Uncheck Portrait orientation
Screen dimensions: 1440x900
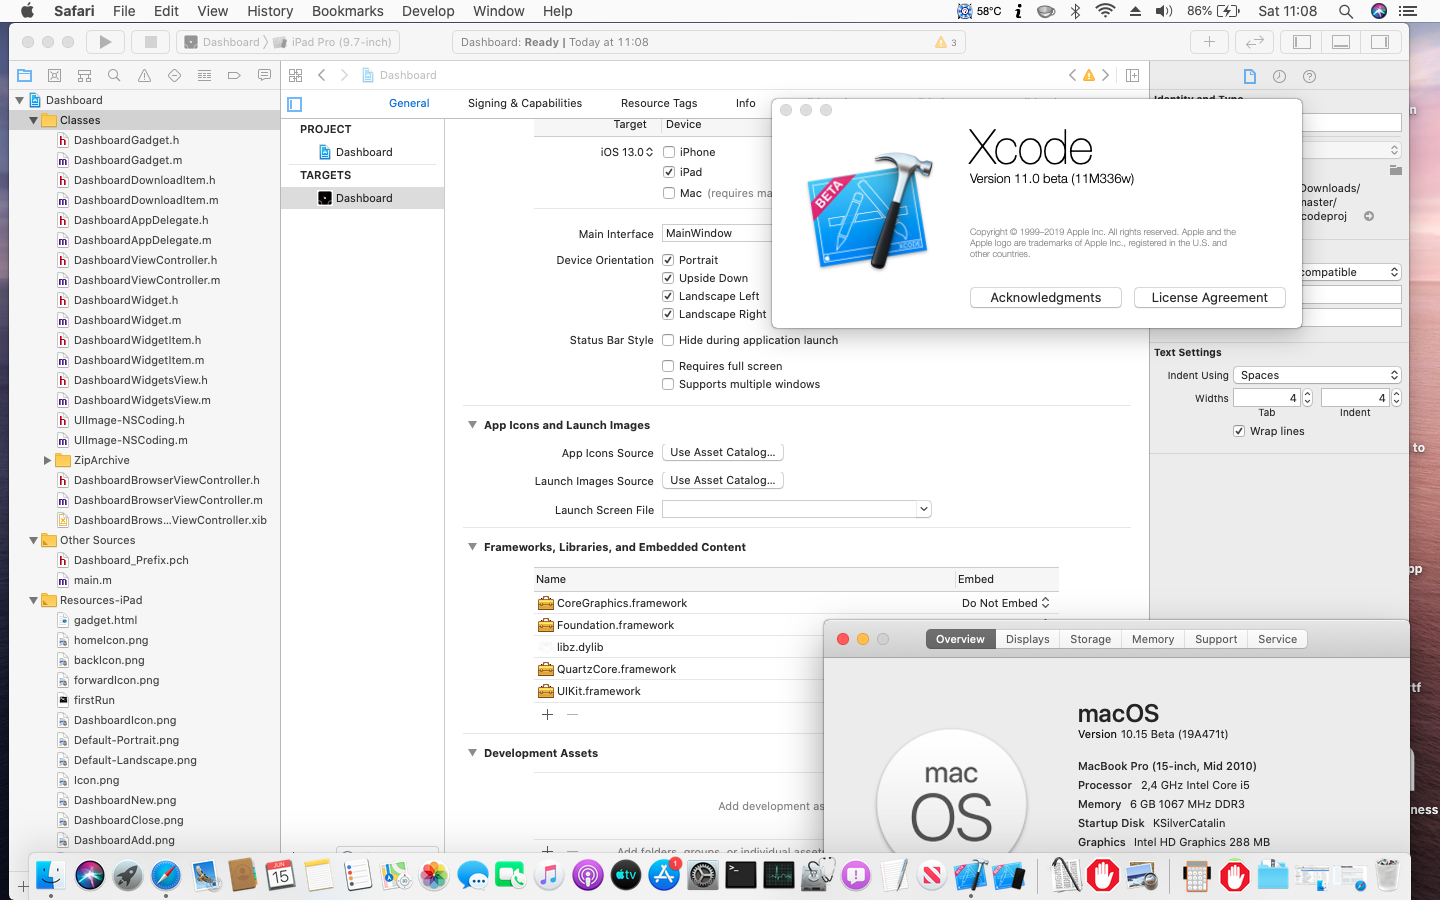668,260
